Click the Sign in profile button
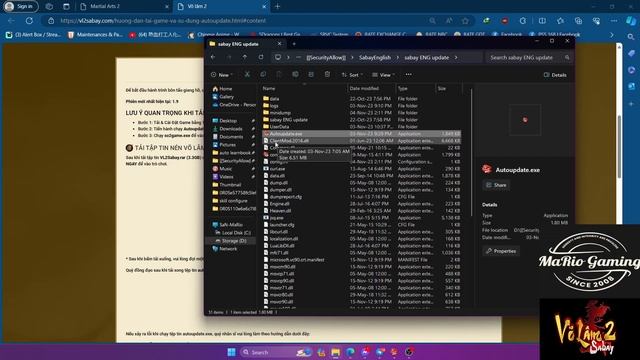640x360 pixels. tap(20, 7)
